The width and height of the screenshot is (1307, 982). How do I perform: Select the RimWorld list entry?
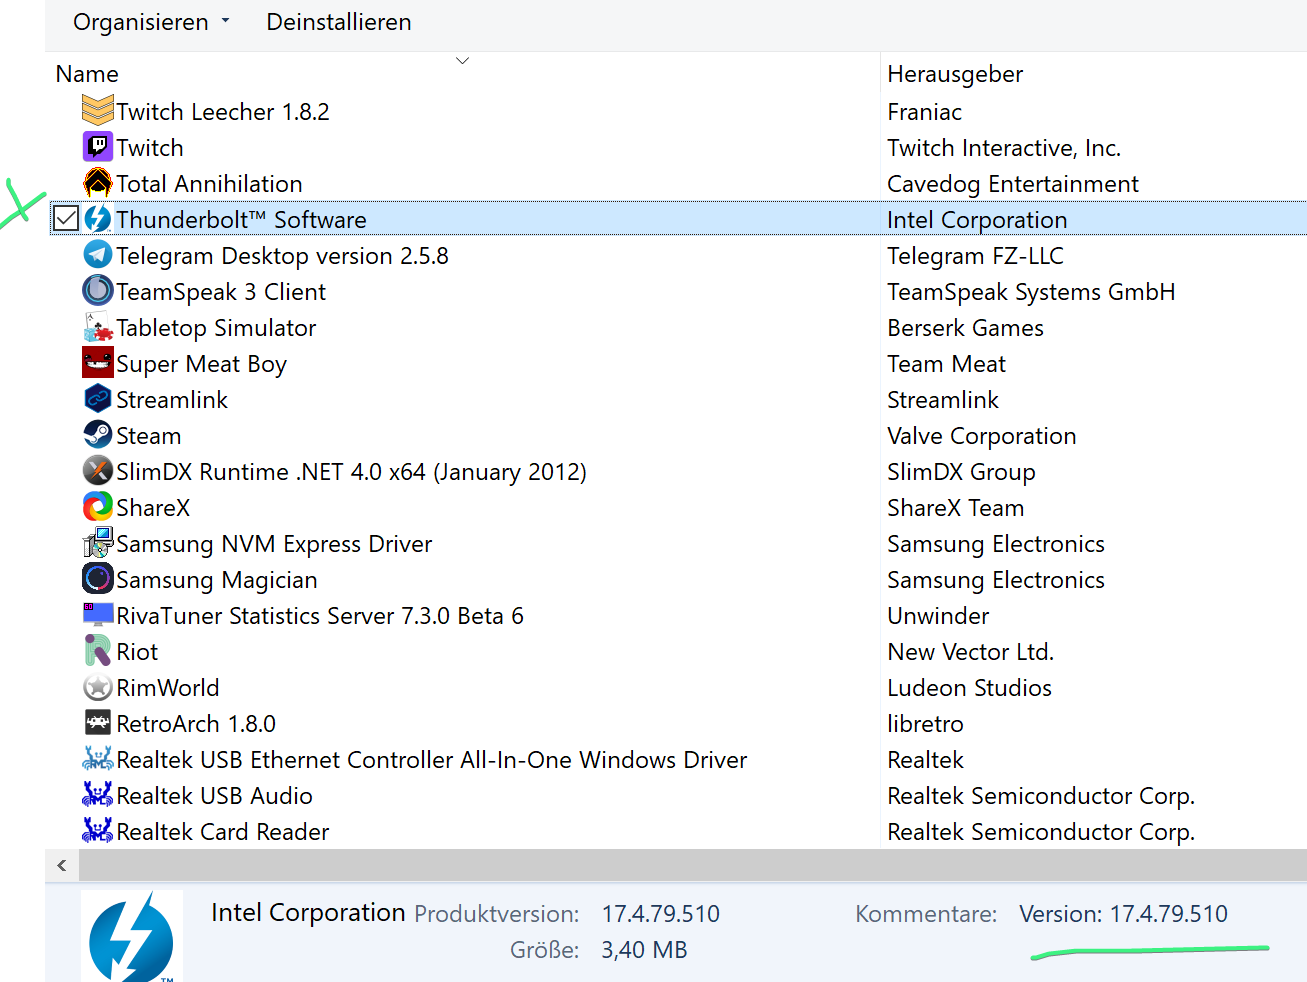point(167,688)
